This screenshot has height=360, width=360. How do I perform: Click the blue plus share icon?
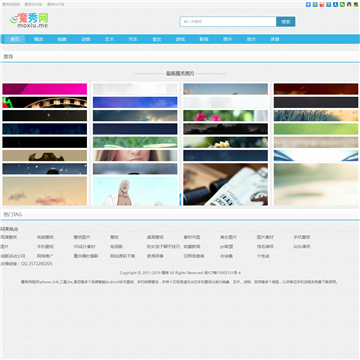(x=308, y=5)
